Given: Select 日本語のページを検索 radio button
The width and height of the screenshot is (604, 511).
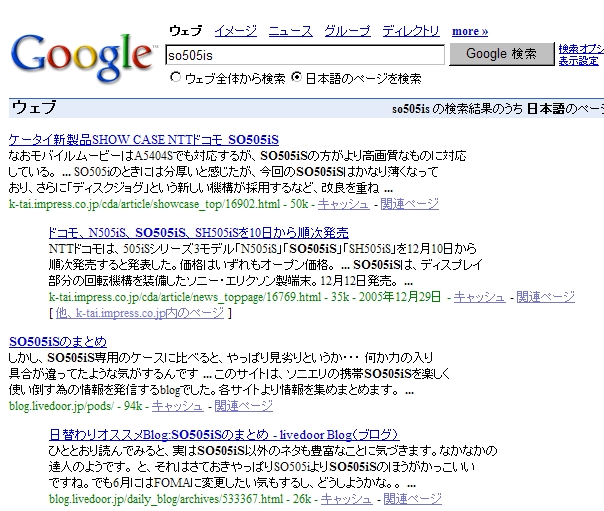Looking at the screenshot, I should (x=296, y=77).
